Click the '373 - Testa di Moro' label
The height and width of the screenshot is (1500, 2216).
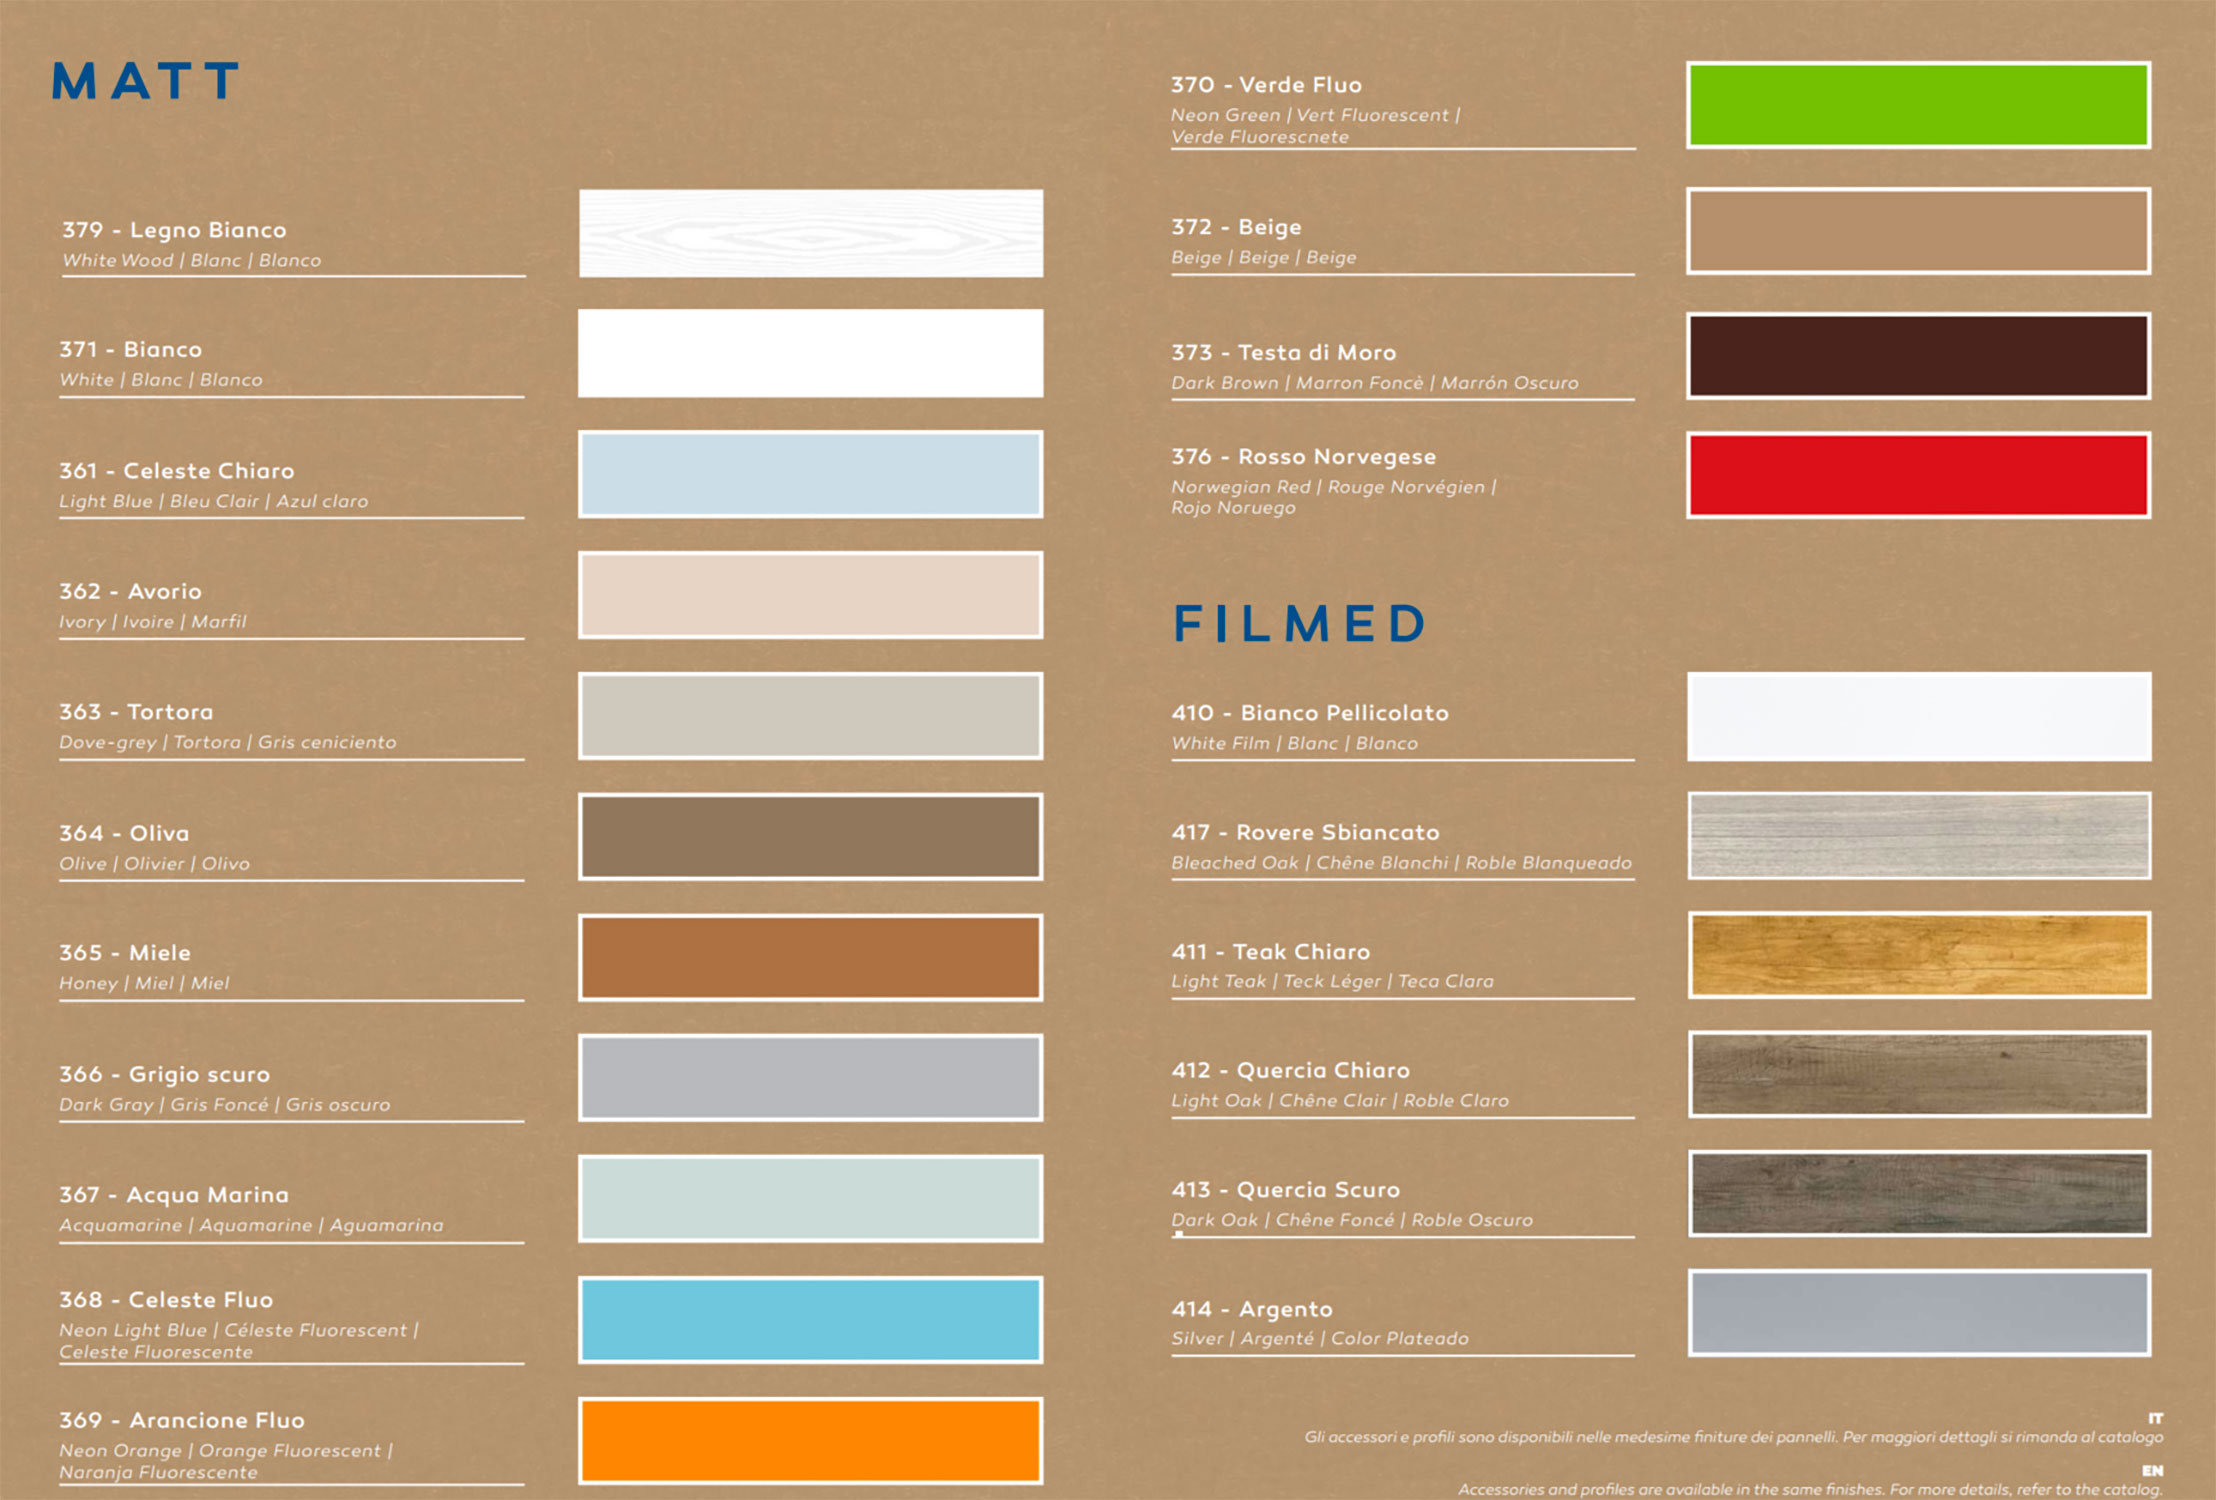(1284, 353)
